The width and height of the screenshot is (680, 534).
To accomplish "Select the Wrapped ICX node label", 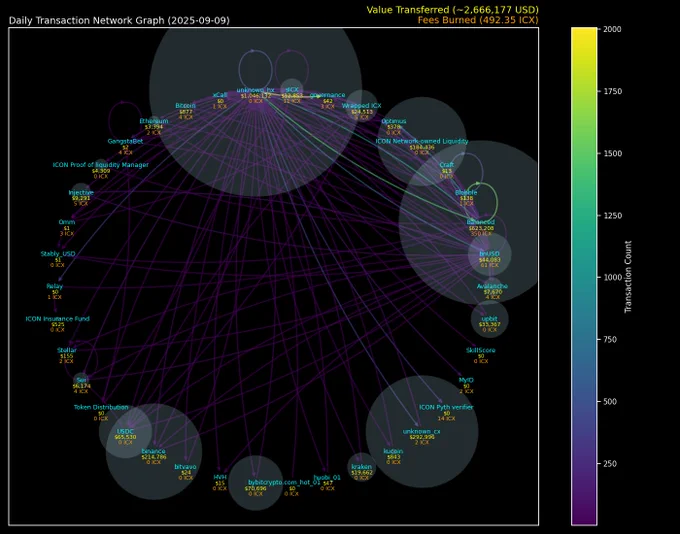I will pos(361,105).
